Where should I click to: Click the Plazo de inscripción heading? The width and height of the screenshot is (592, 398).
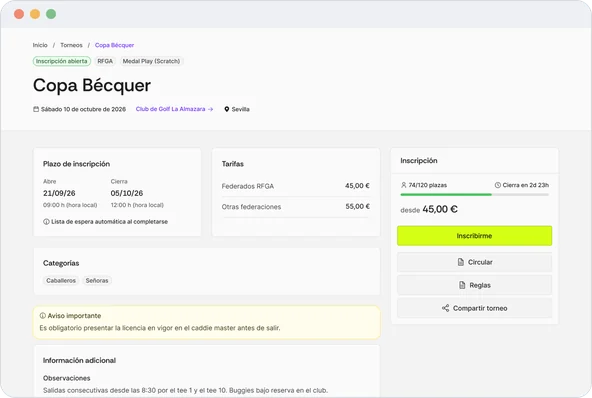(76, 164)
